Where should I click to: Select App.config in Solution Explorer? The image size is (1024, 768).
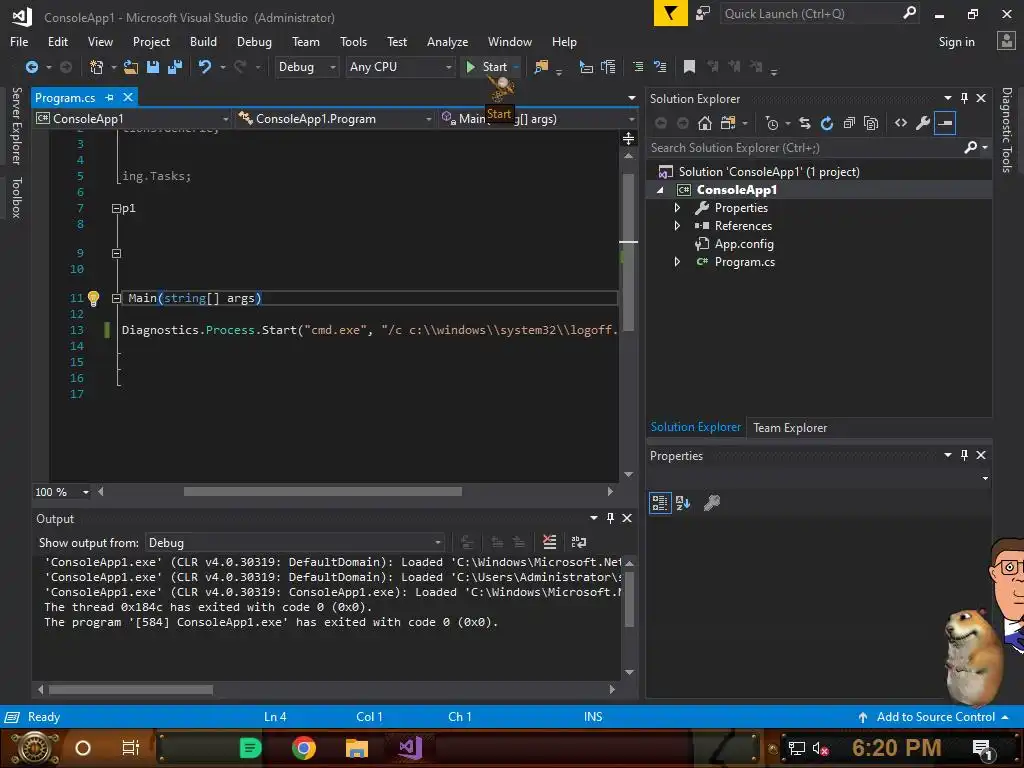744,244
